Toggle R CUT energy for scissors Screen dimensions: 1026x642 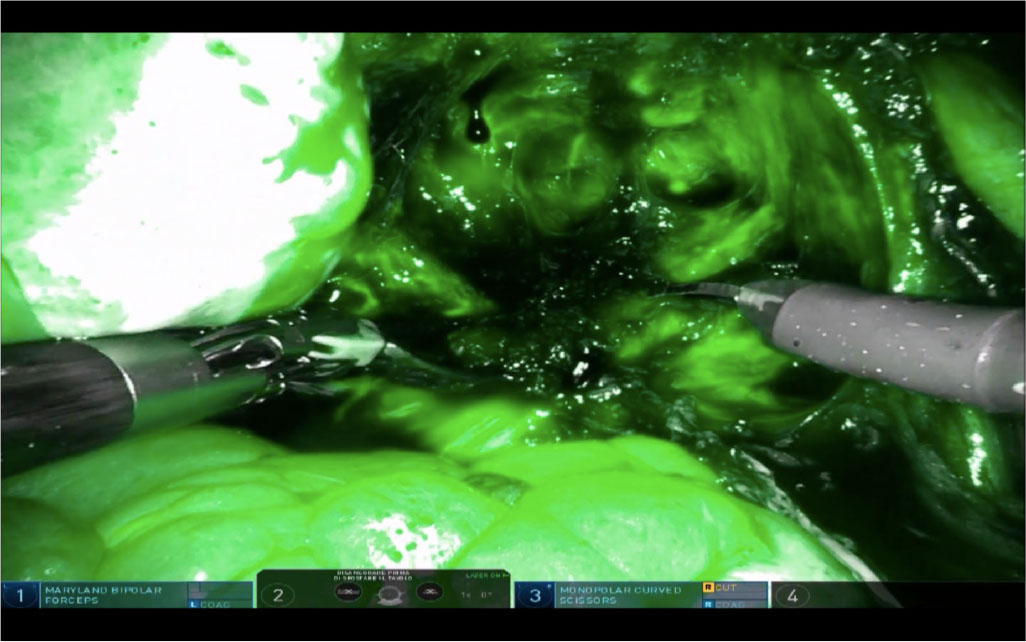727,588
